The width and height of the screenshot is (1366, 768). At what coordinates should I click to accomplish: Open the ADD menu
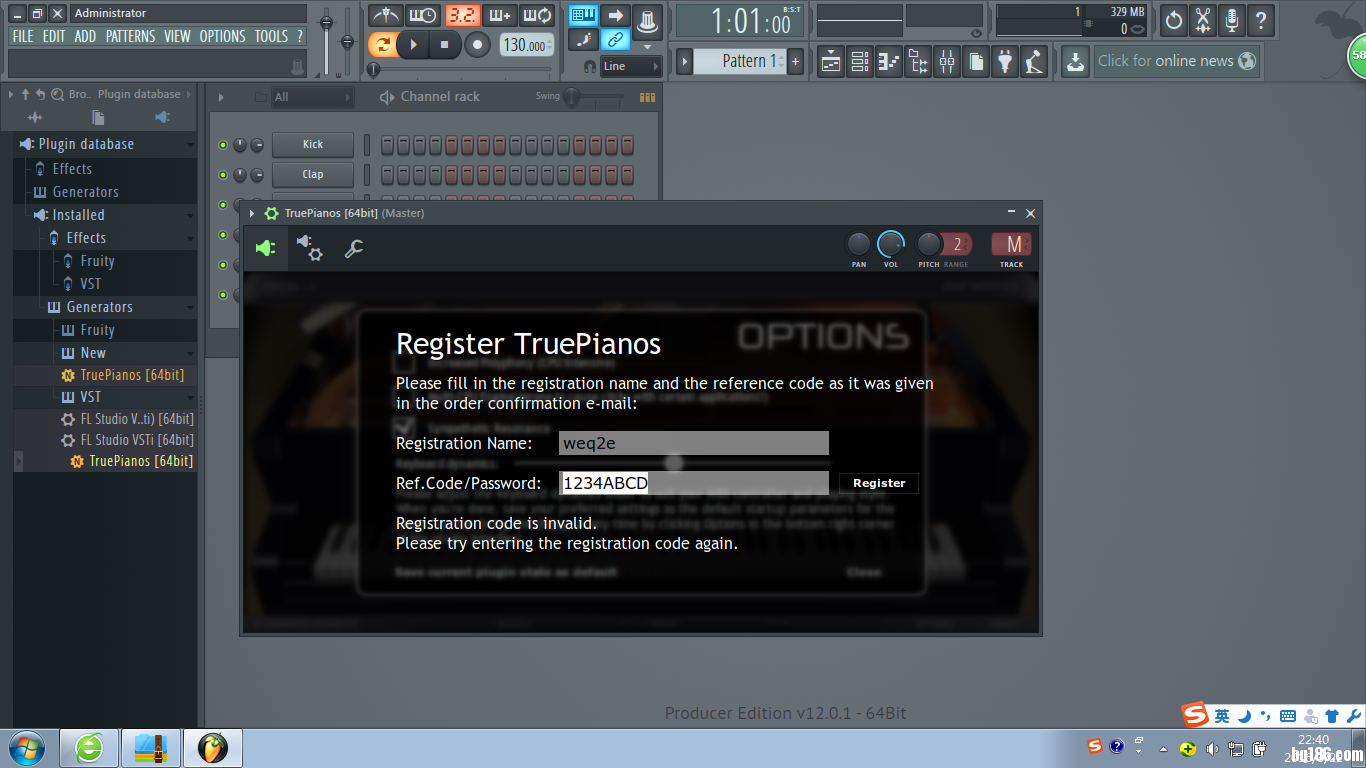coord(86,36)
